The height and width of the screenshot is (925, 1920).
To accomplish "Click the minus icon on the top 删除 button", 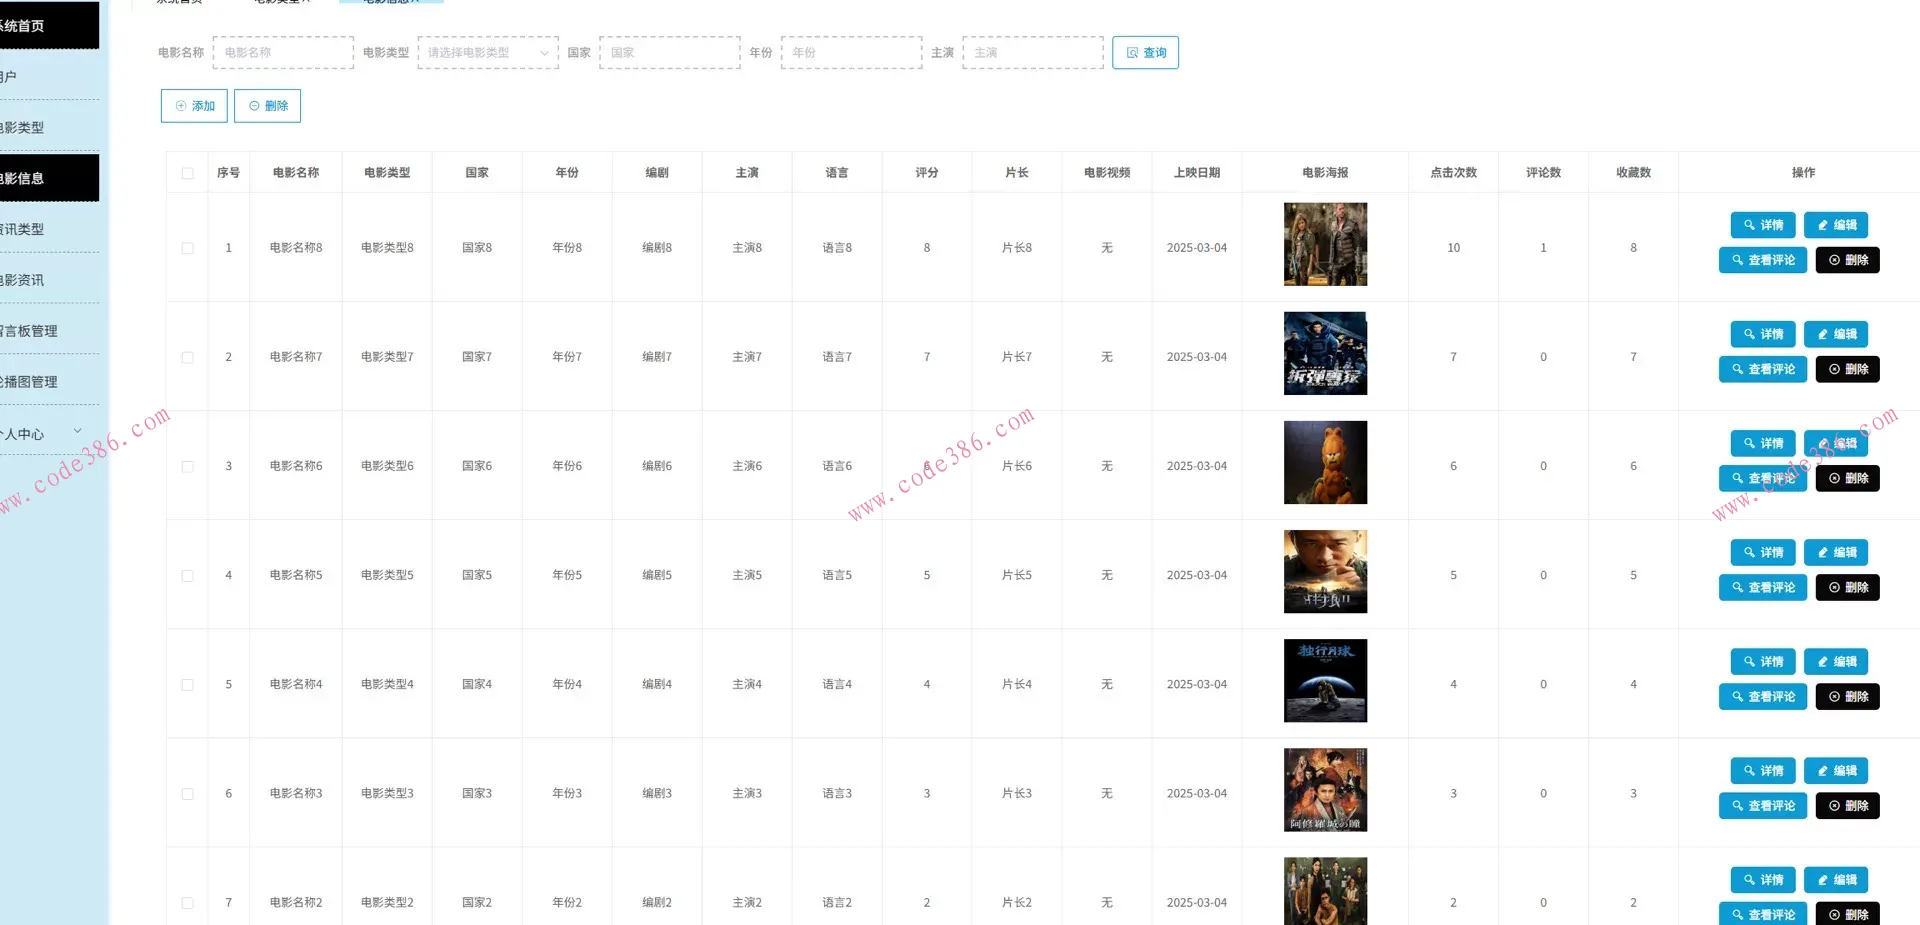I will 254,106.
